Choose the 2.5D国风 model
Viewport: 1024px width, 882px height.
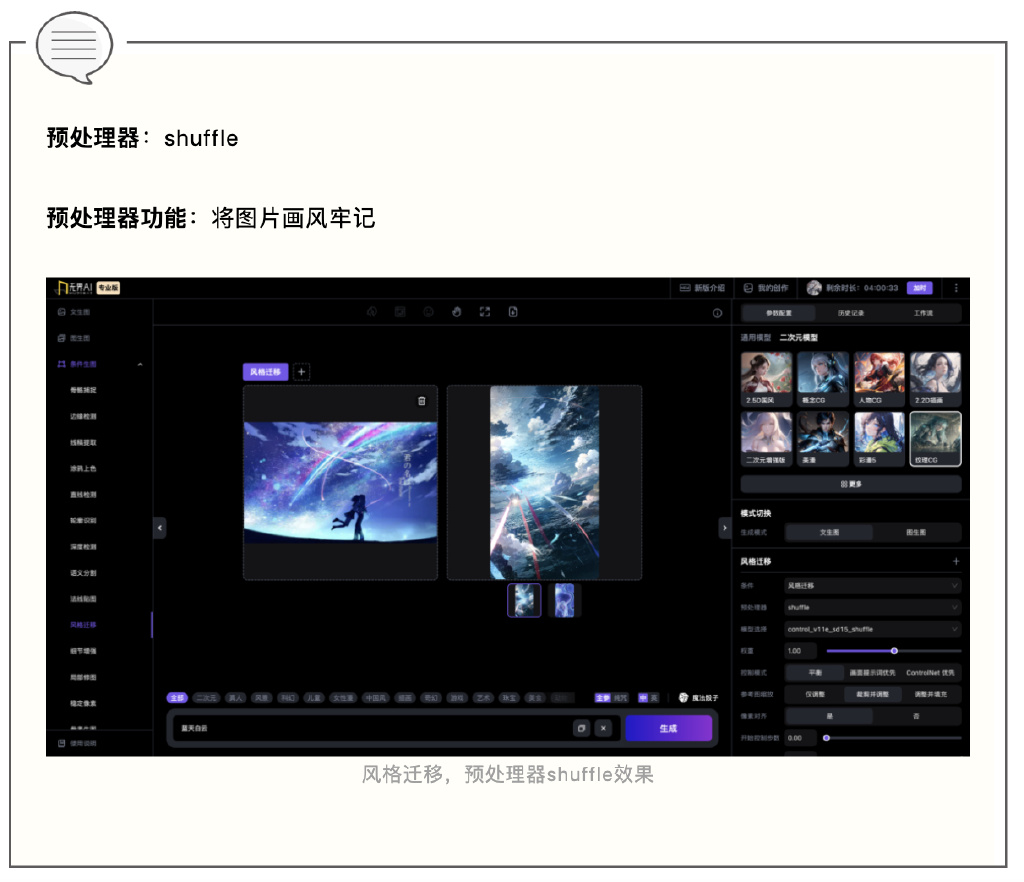766,379
